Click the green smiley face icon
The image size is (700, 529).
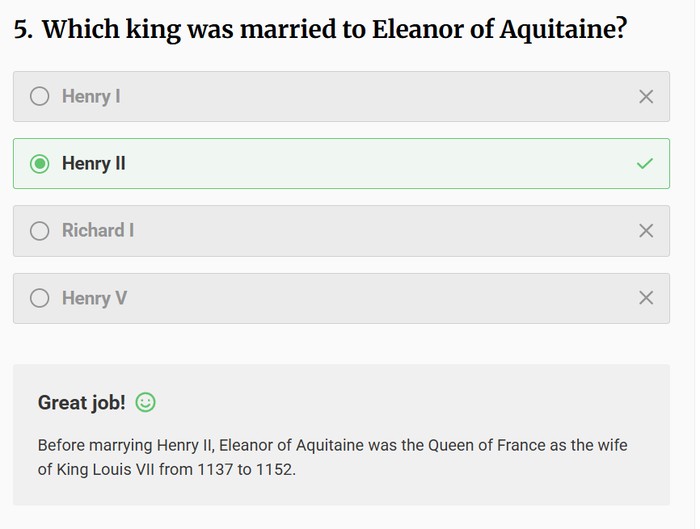click(146, 403)
